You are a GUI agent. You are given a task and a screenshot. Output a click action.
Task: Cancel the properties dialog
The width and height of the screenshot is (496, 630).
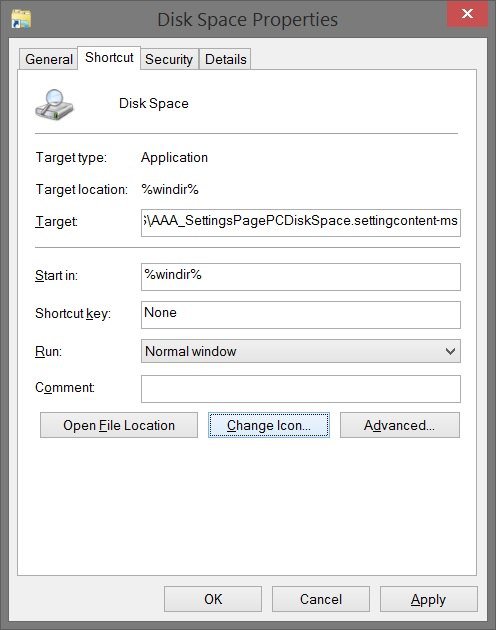pyautogui.click(x=321, y=599)
